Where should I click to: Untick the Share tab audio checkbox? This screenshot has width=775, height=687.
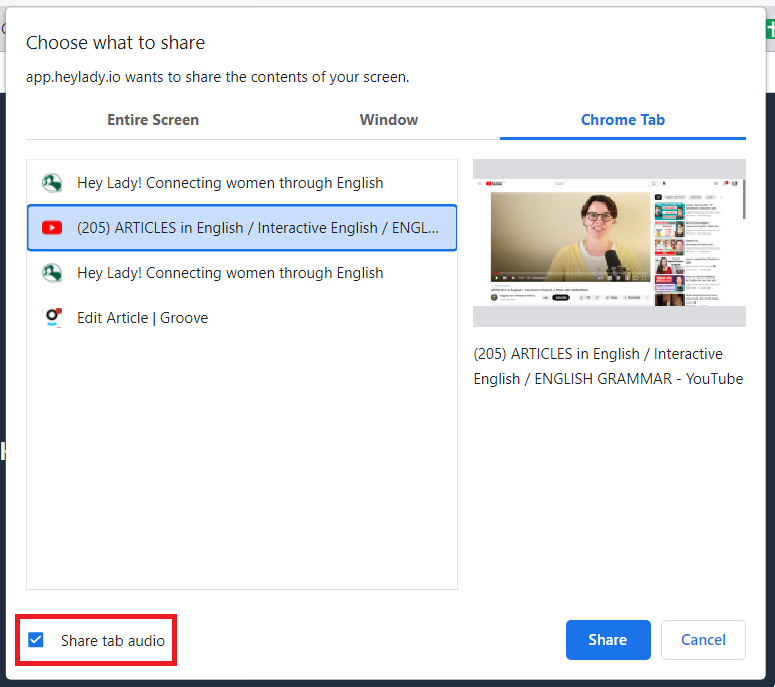[x=36, y=640]
